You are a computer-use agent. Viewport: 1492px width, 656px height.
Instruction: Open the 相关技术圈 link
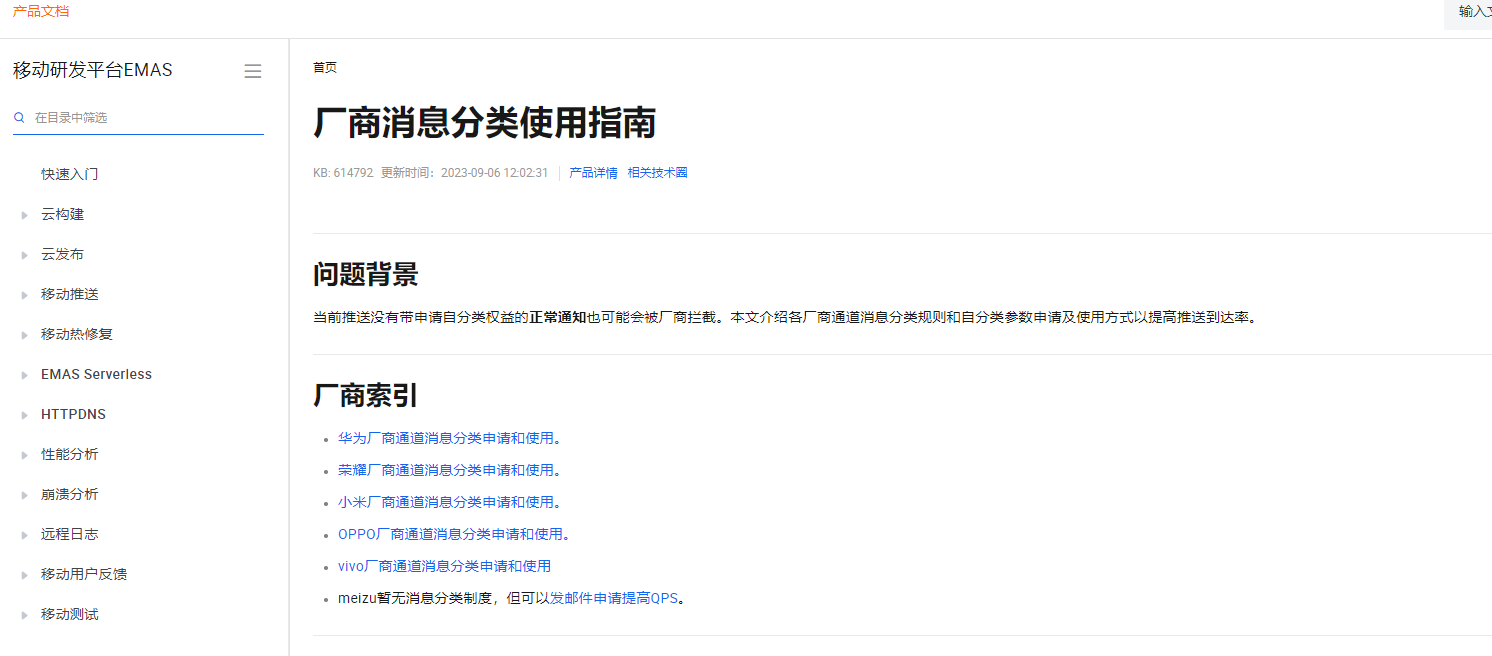pyautogui.click(x=657, y=173)
